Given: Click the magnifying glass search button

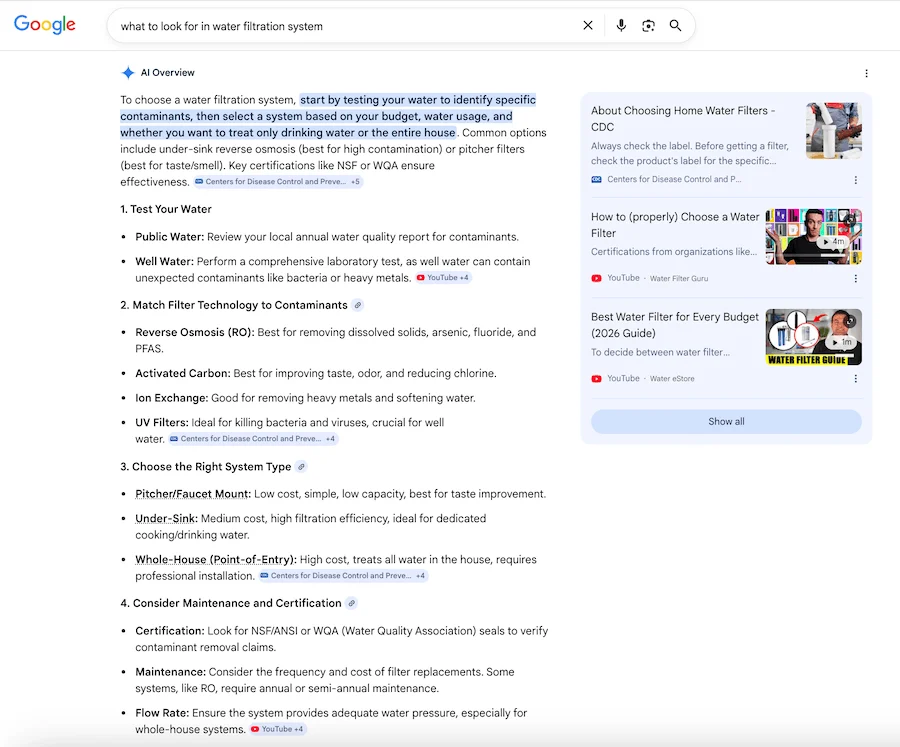Looking at the screenshot, I should click(676, 26).
